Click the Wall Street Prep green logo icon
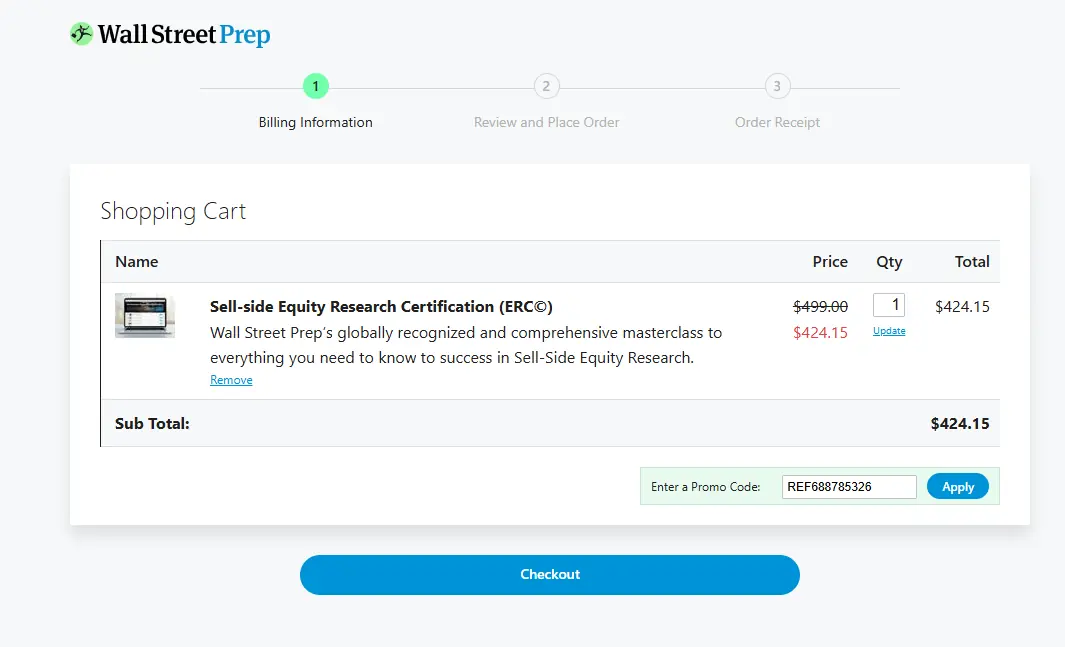The image size is (1065, 647). [x=81, y=34]
